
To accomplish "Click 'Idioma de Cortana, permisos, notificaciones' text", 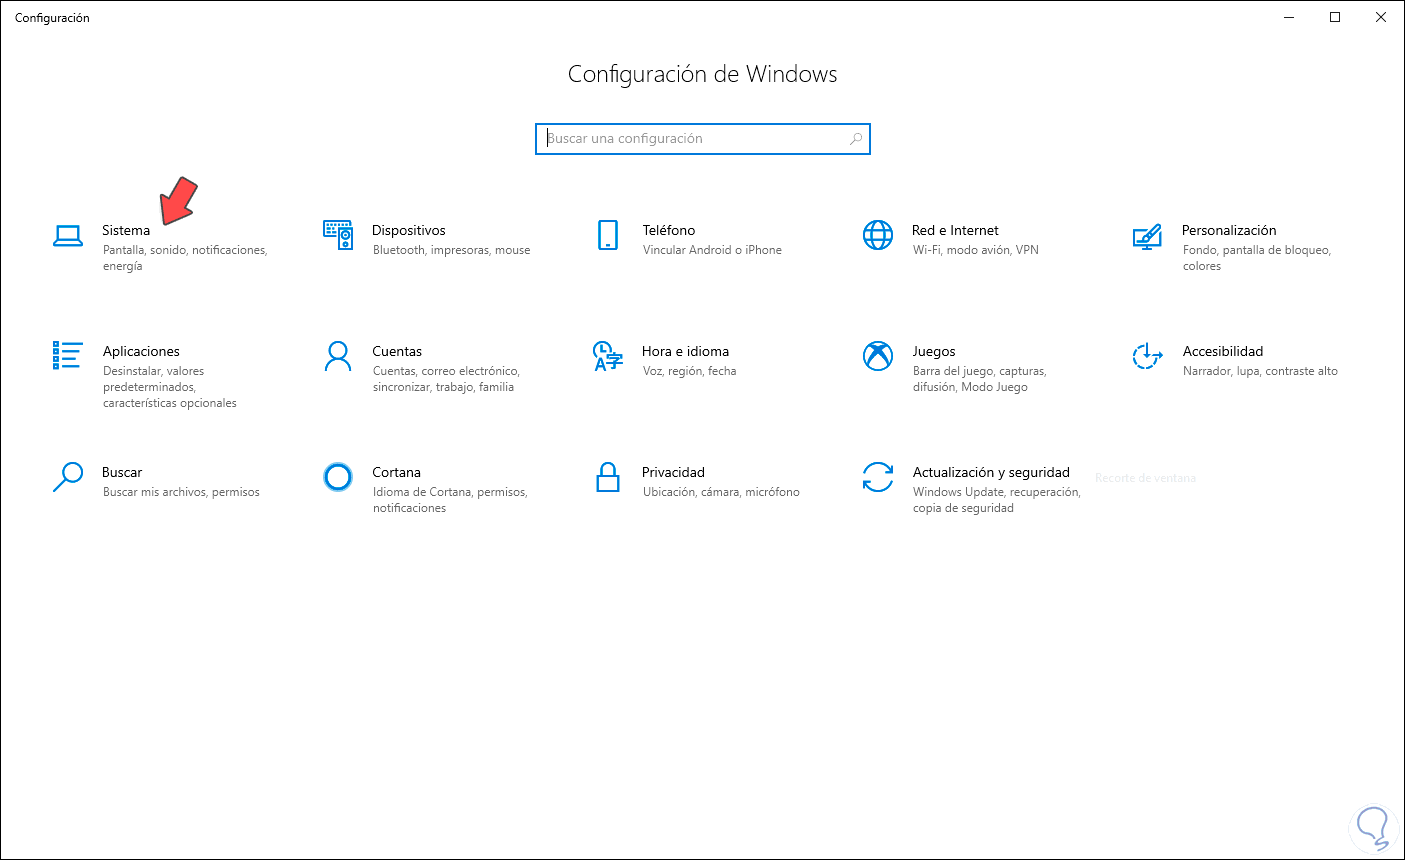I will [x=450, y=500].
